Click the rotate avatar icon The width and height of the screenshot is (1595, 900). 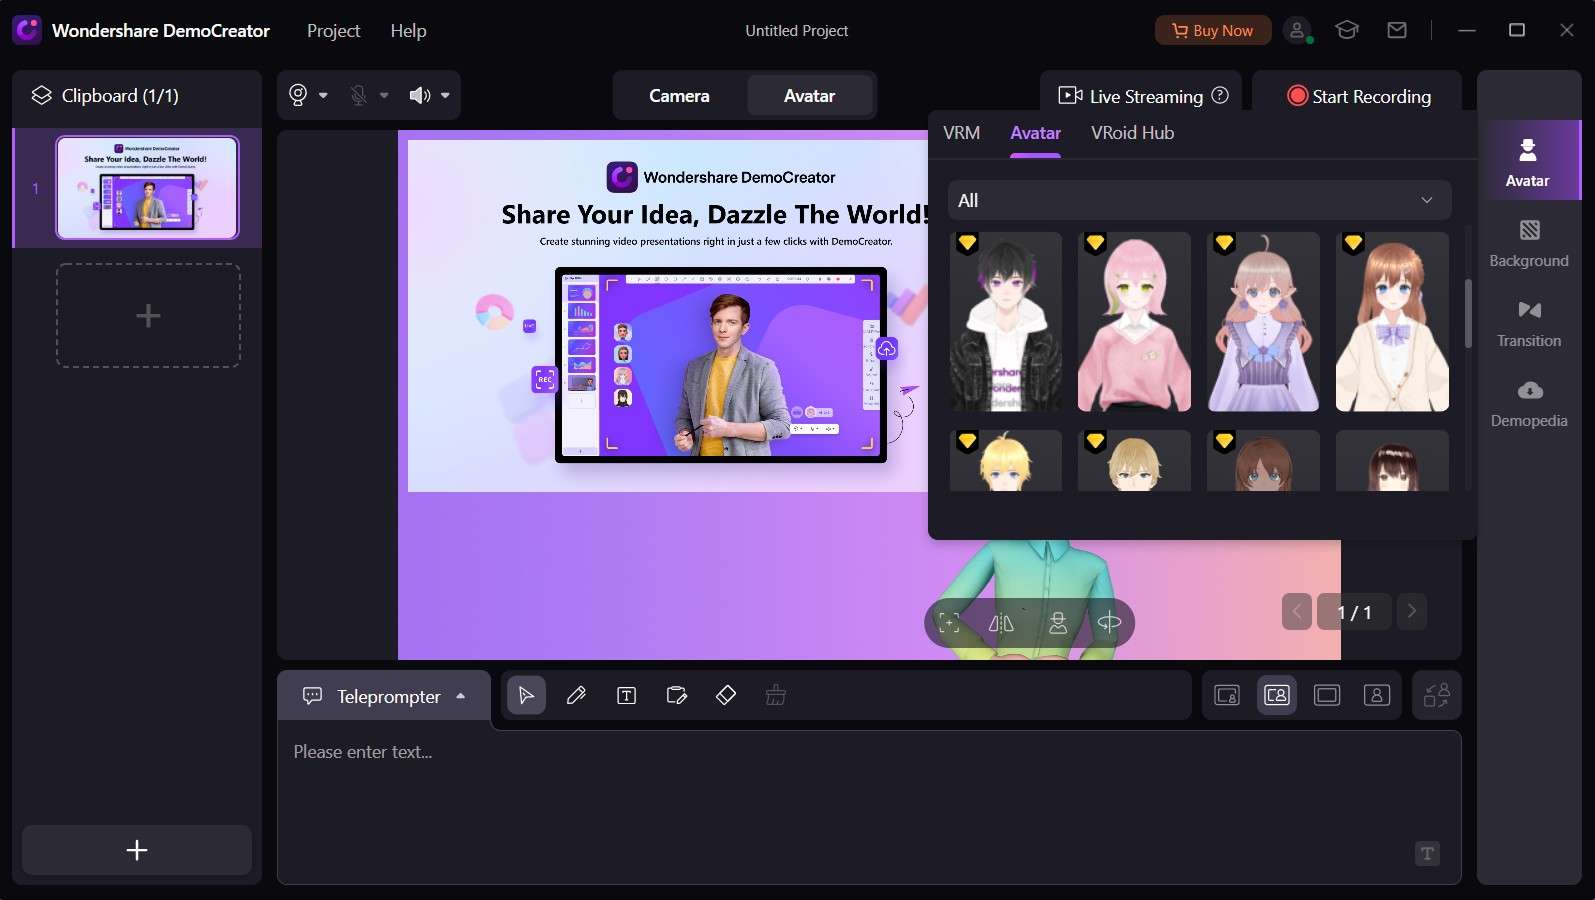[1109, 623]
